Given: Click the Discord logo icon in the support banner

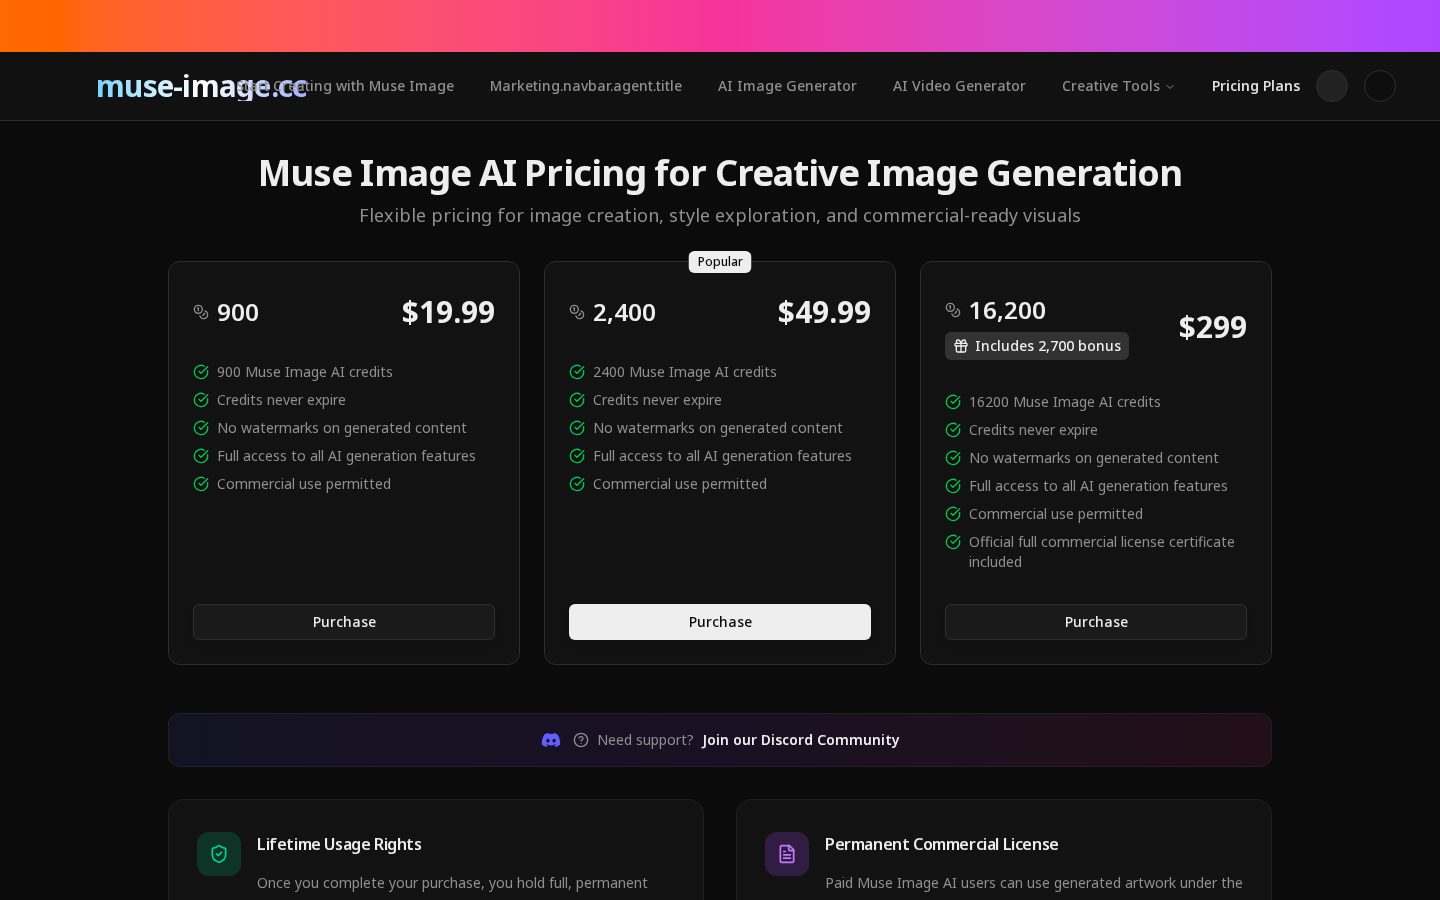Looking at the screenshot, I should tap(551, 740).
